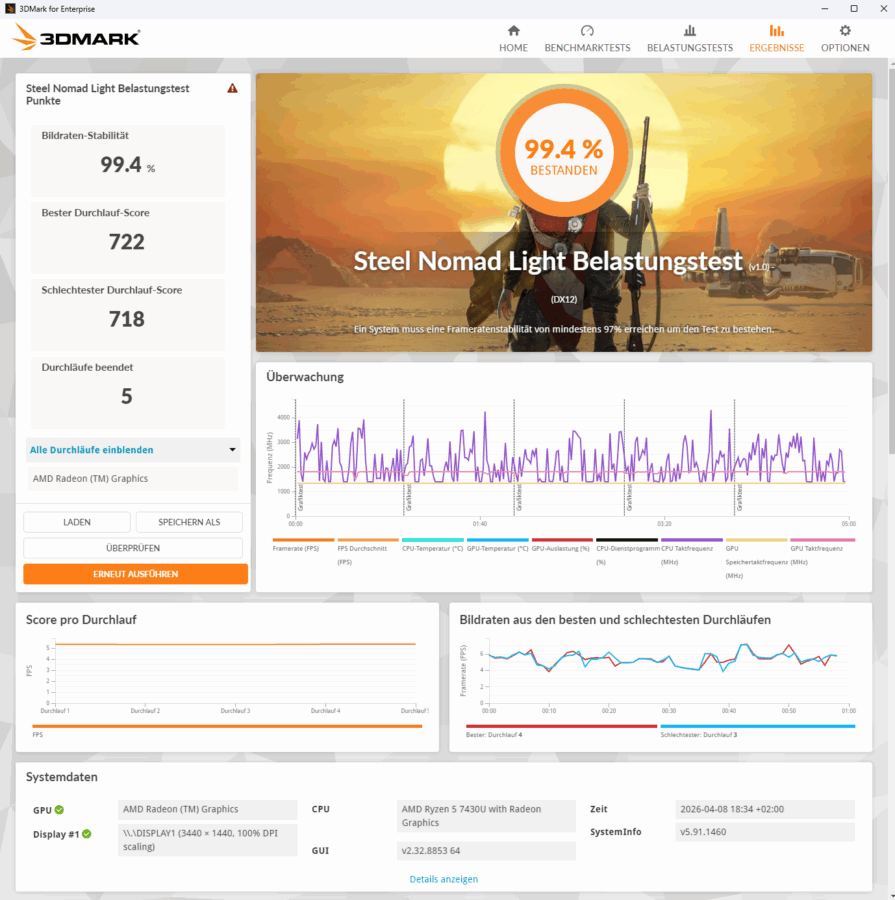
Task: Click the Display #1 value DISPLAY1 3440 × 1440
Action: 207,840
